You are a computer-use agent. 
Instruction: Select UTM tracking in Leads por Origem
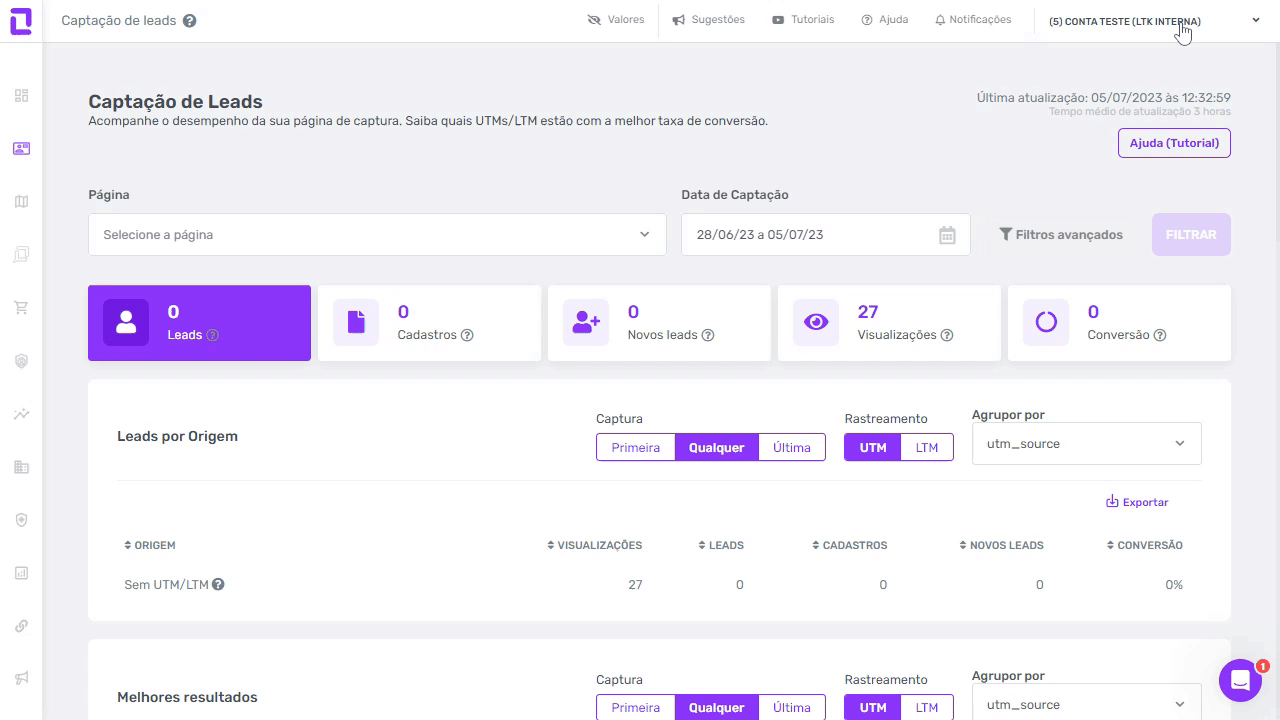(x=873, y=447)
